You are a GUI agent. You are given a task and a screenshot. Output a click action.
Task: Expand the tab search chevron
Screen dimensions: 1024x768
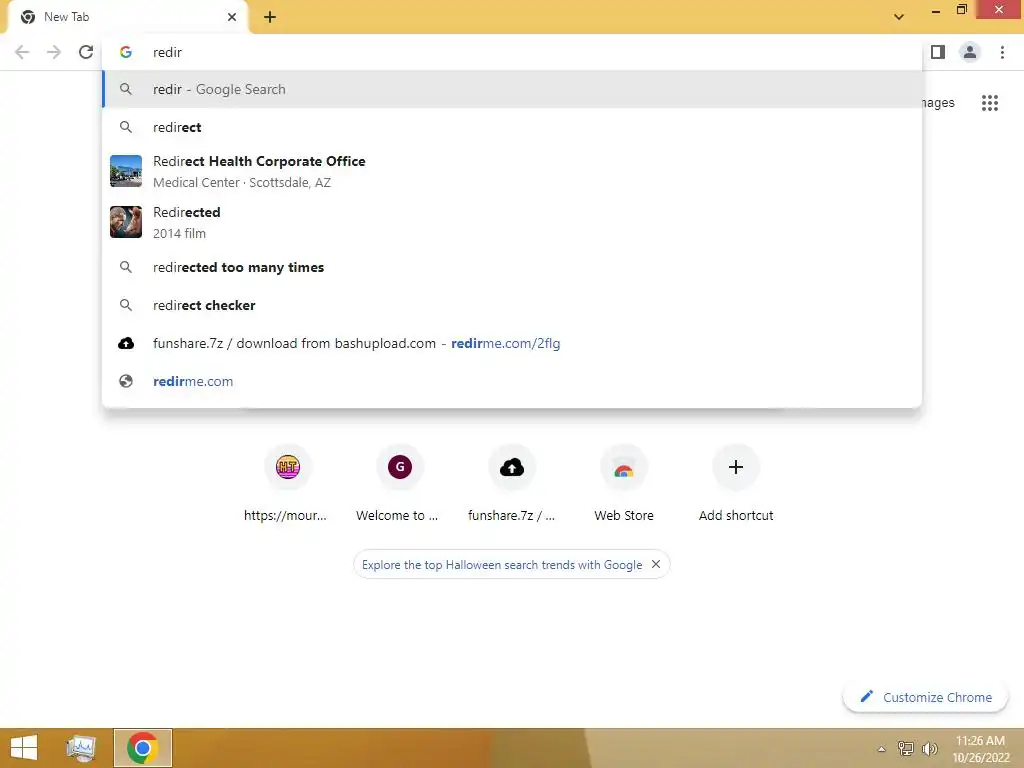coord(899,17)
